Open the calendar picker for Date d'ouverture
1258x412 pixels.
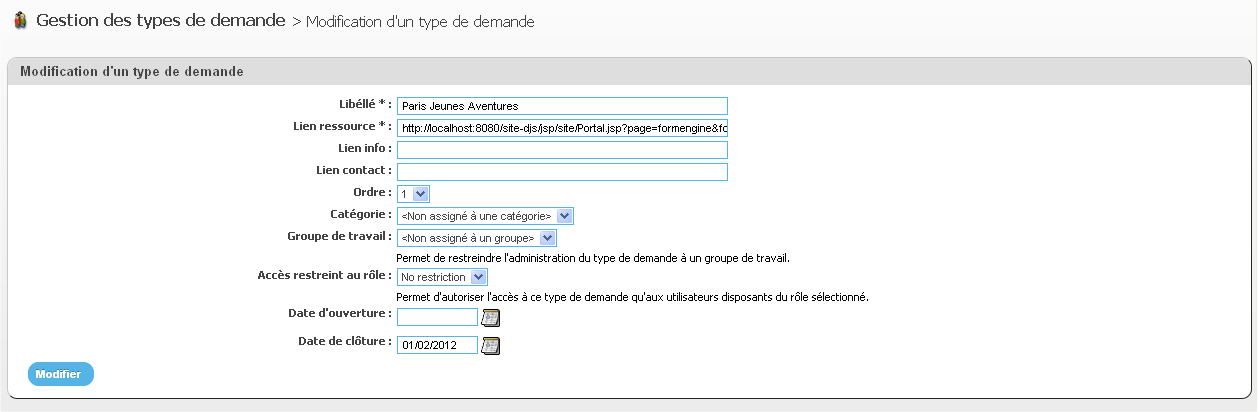(490, 318)
